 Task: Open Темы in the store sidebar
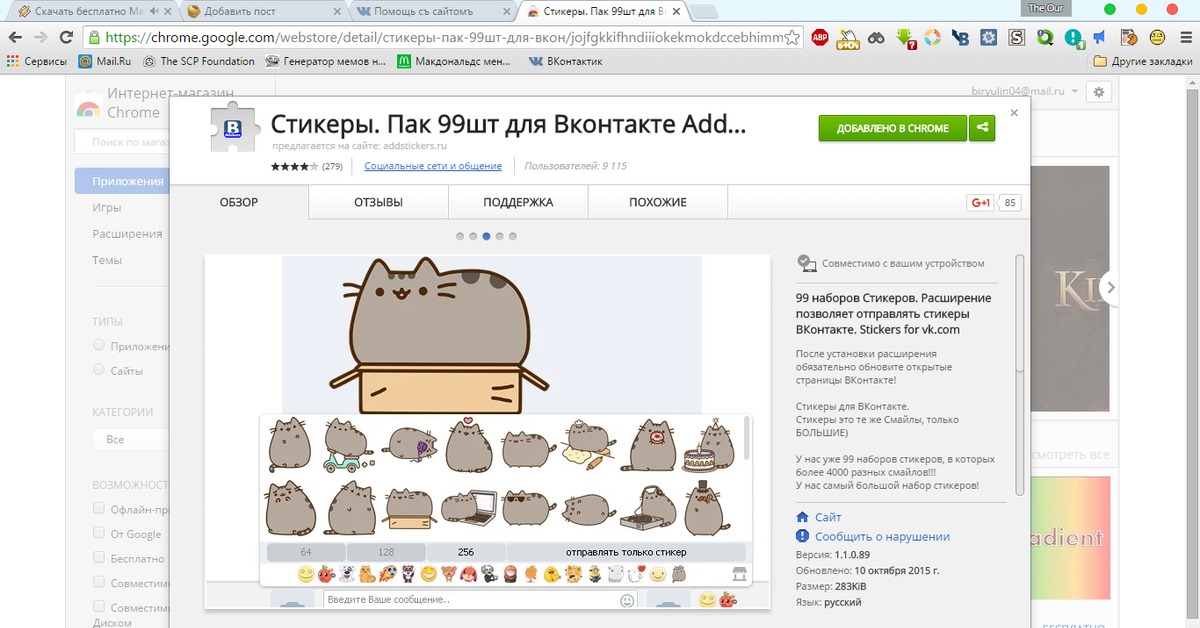(107, 260)
